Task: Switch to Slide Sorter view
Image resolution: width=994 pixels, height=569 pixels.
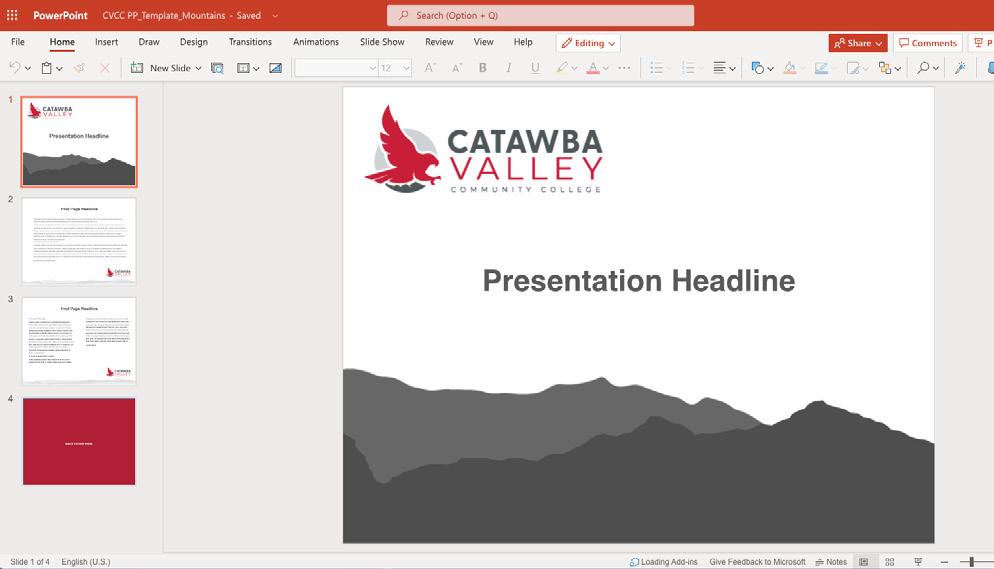Action: [890, 562]
